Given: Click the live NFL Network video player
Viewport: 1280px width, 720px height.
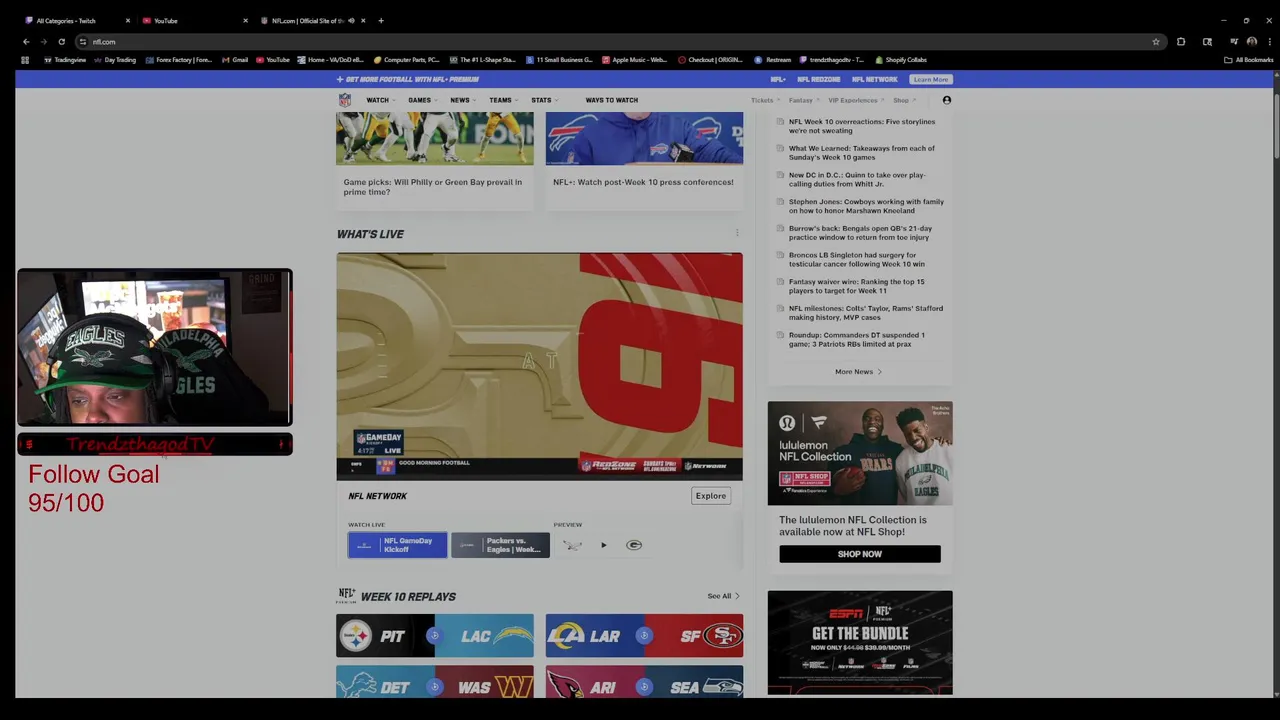Looking at the screenshot, I should click(x=539, y=366).
